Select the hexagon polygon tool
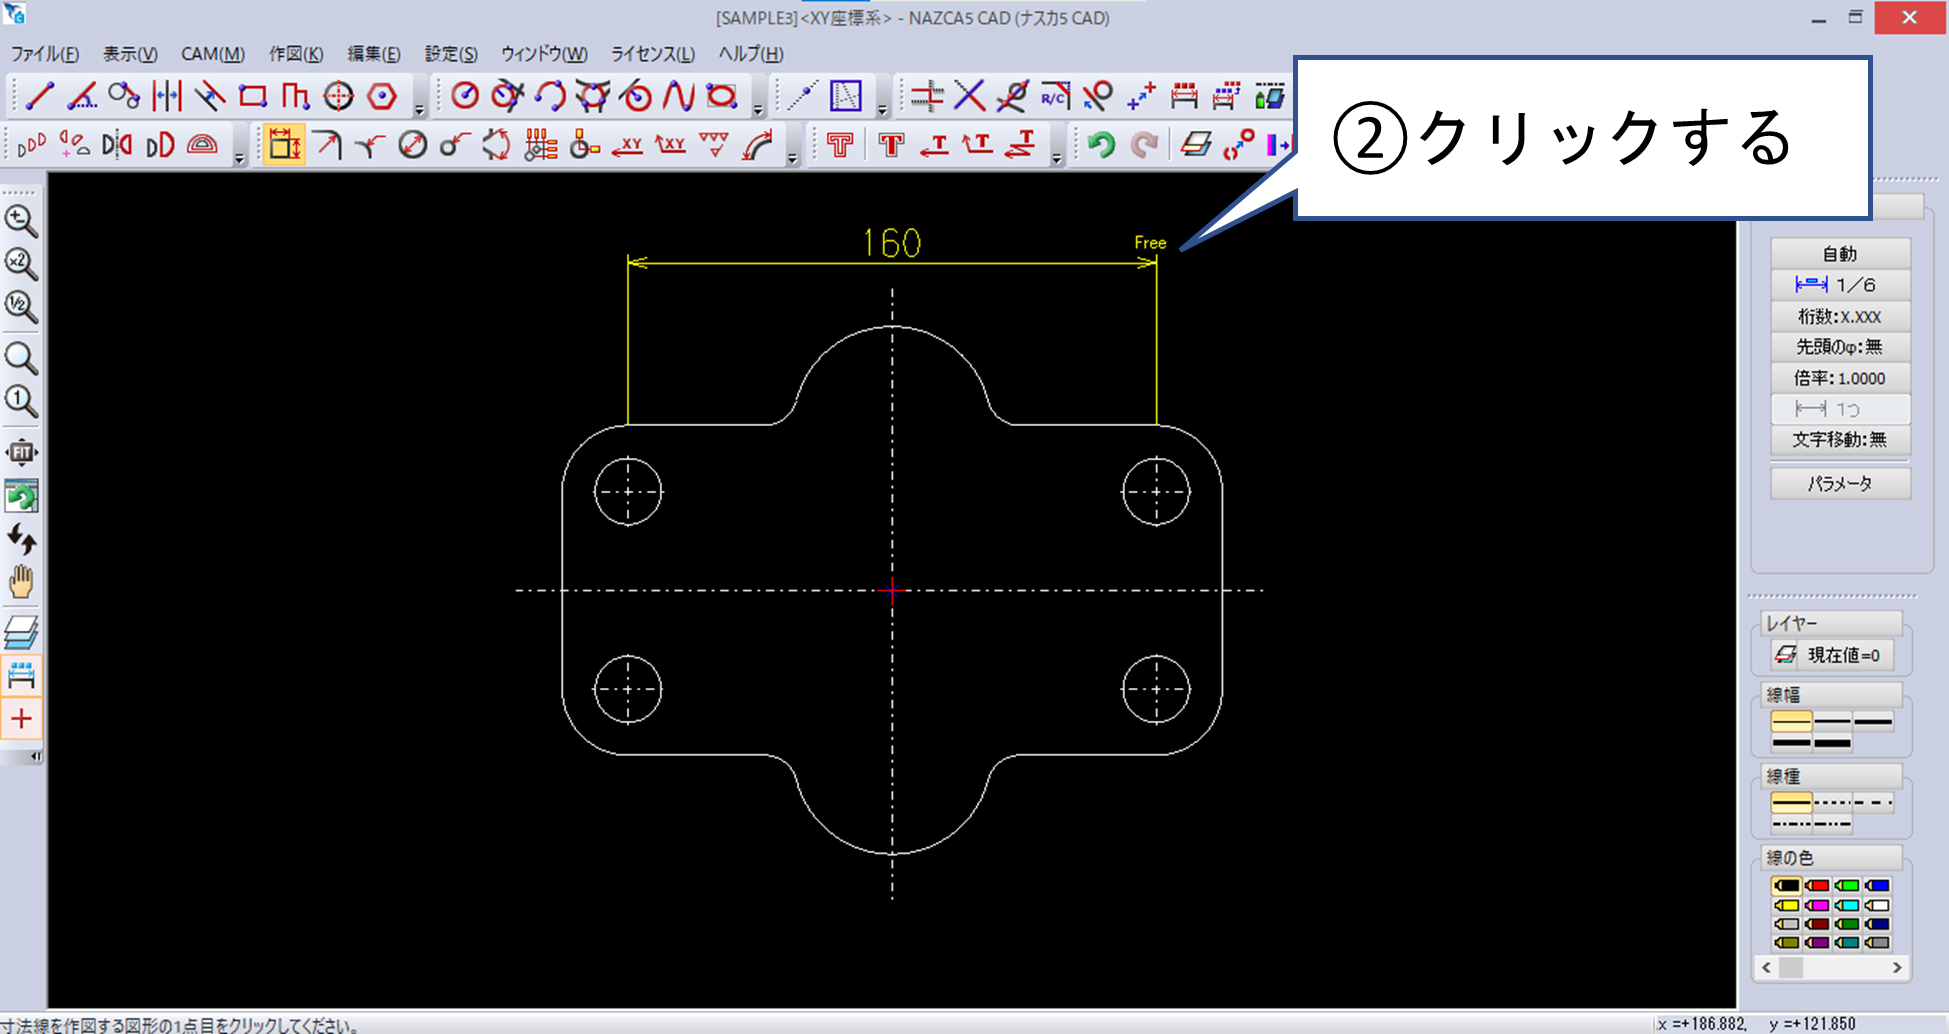The image size is (1949, 1034). [382, 96]
